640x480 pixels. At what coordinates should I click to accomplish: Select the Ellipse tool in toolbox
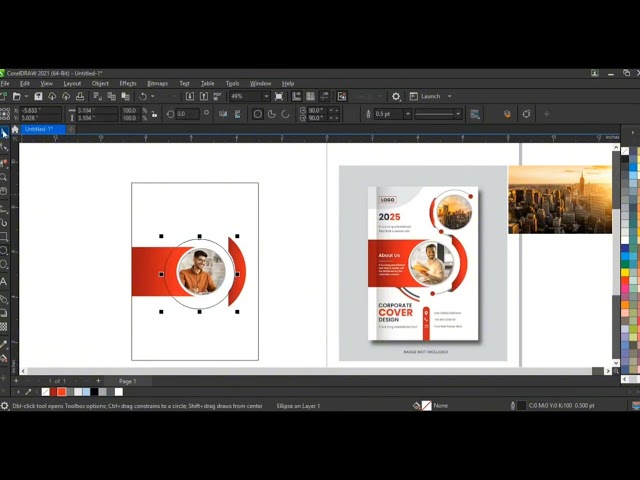[x=4, y=250]
